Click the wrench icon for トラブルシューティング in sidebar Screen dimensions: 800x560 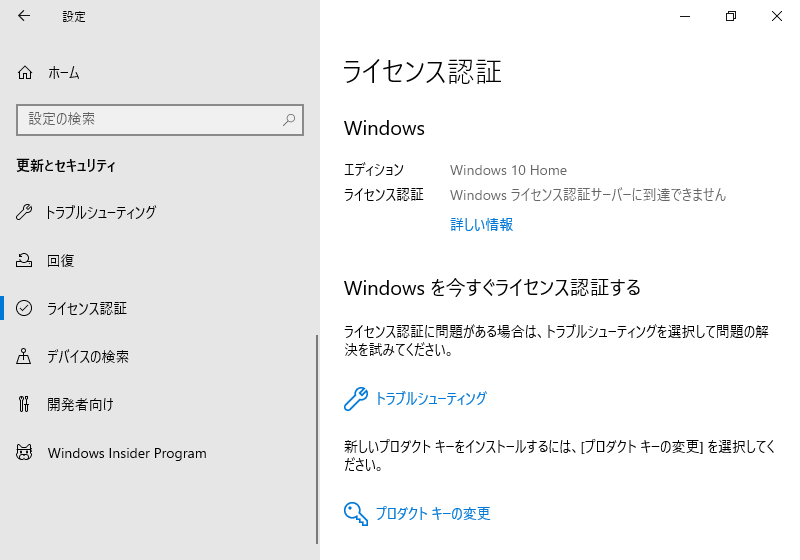[x=24, y=212]
